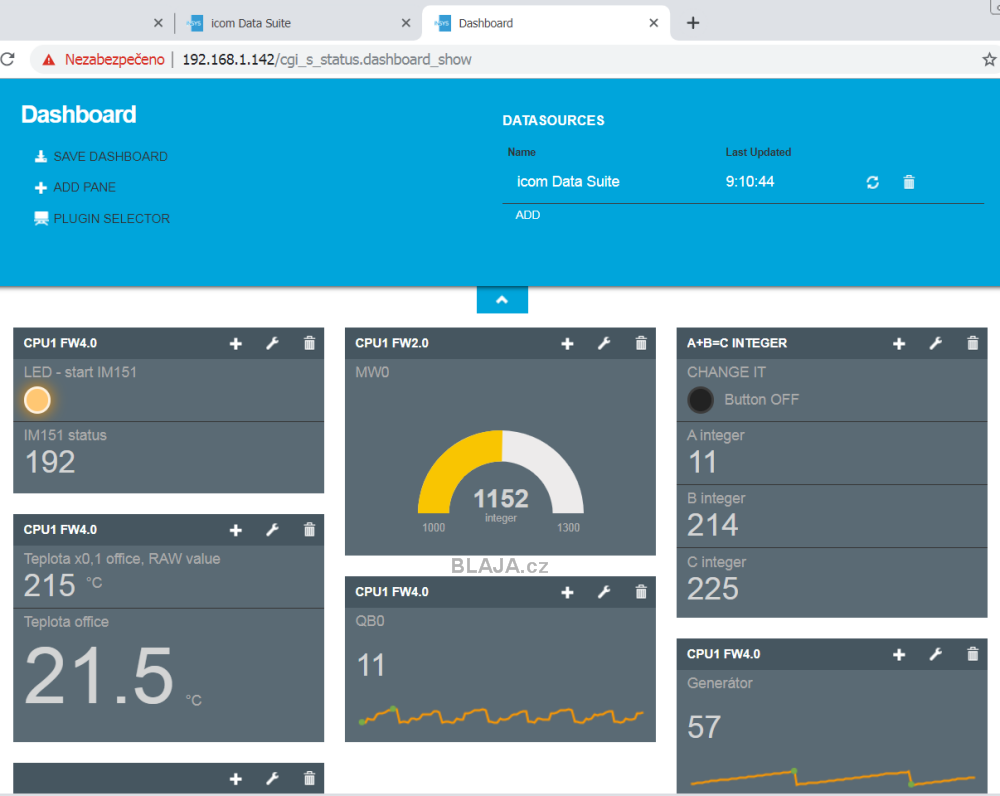Delete the icom Data Suite datasource
Screen dimensions: 1000x796
tap(909, 182)
